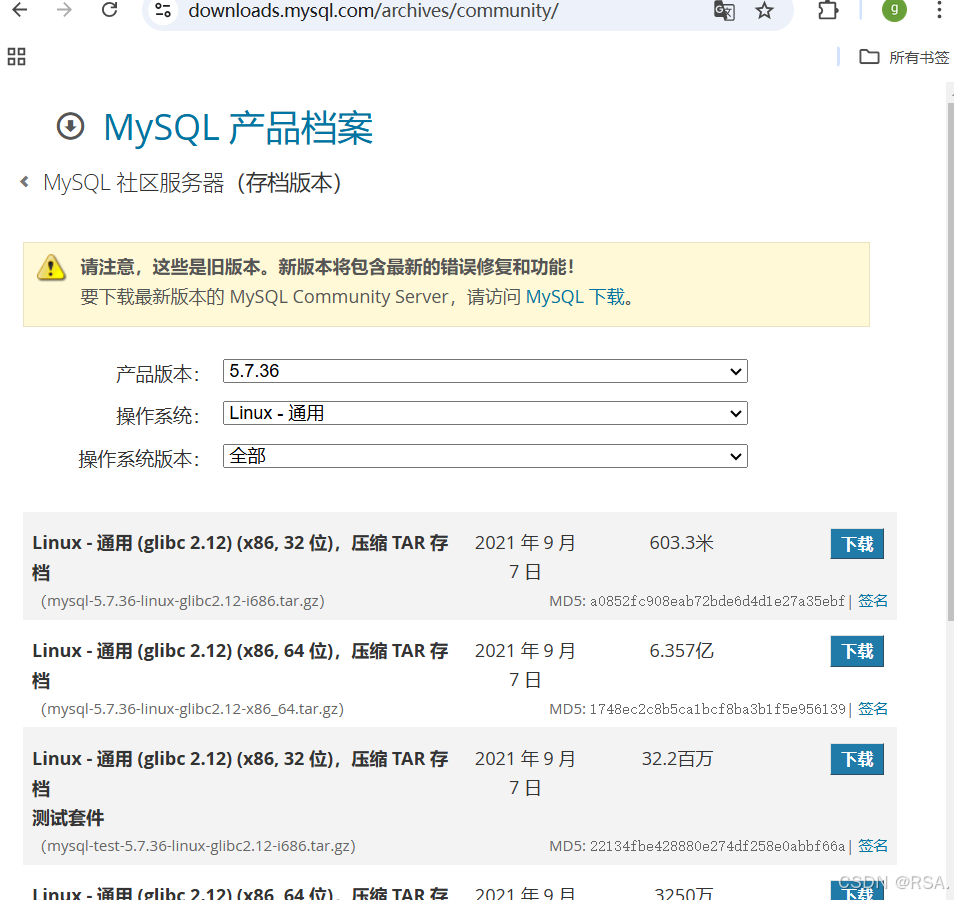Reload the MySQL archives page
Viewport: 954px width, 900px height.
click(x=110, y=10)
